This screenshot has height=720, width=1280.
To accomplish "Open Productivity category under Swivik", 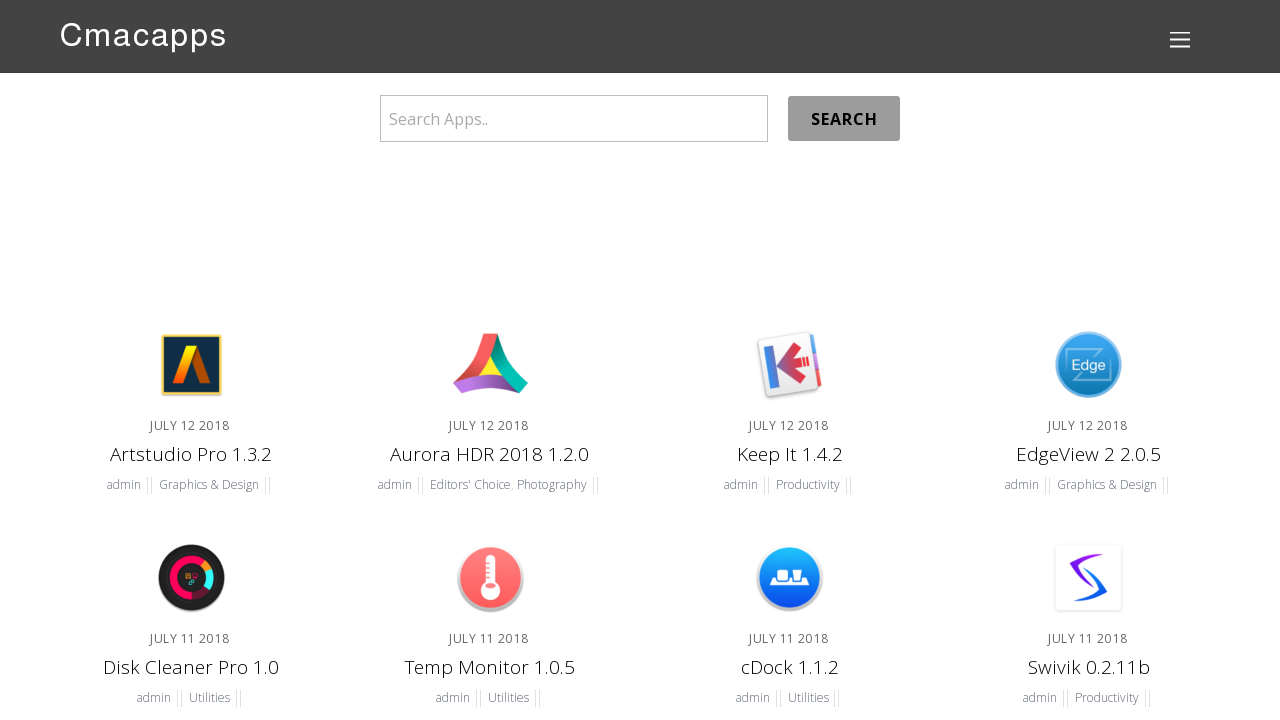I will [x=1107, y=698].
